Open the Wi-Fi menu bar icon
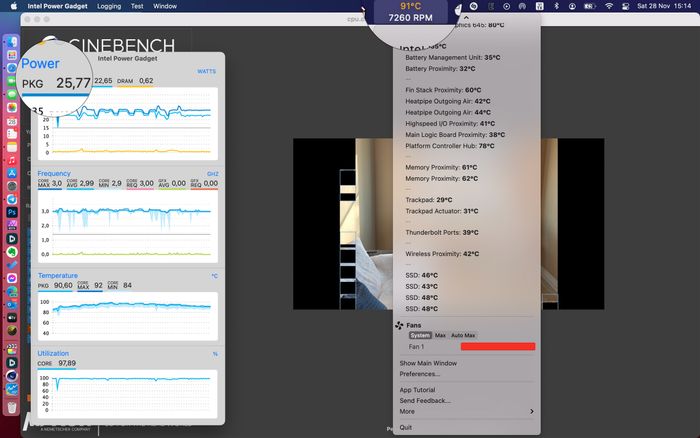The height and width of the screenshot is (438, 700). click(x=609, y=6)
